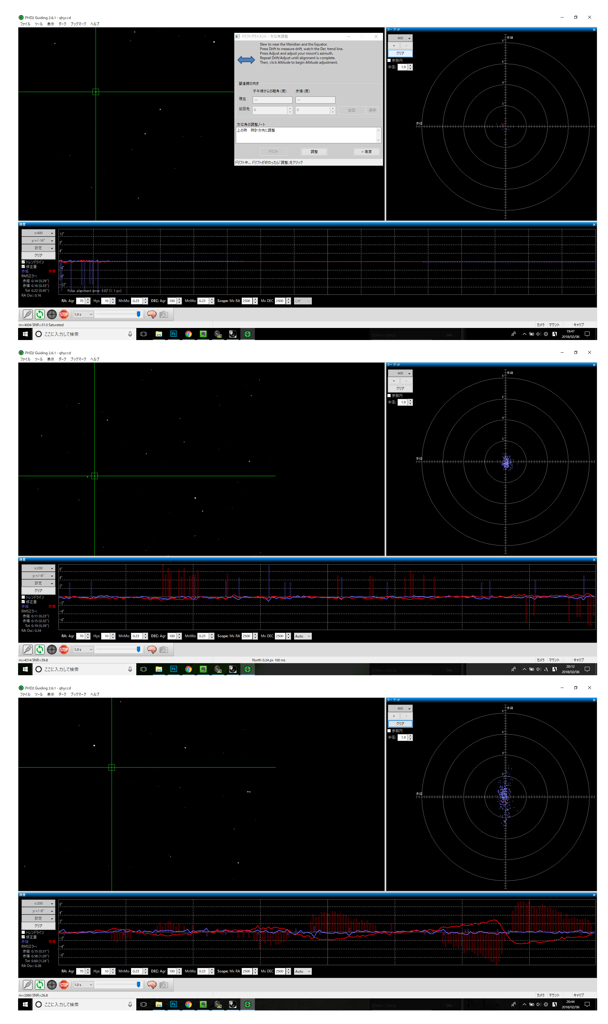Open camera settings icon in the top window

(164, 314)
